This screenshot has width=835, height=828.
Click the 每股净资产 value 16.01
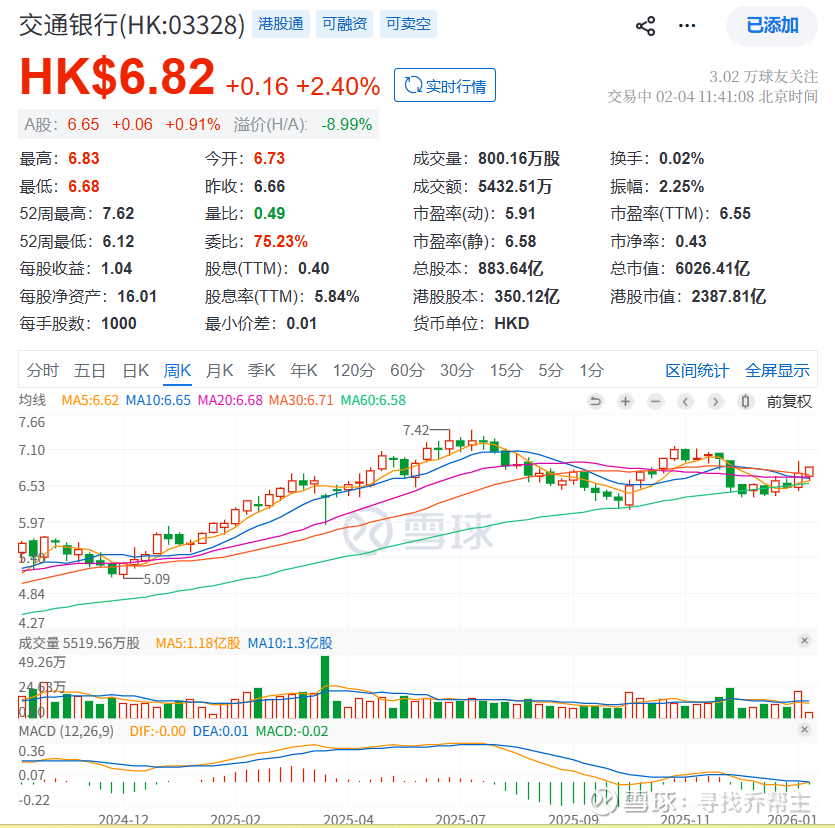[x=137, y=296]
